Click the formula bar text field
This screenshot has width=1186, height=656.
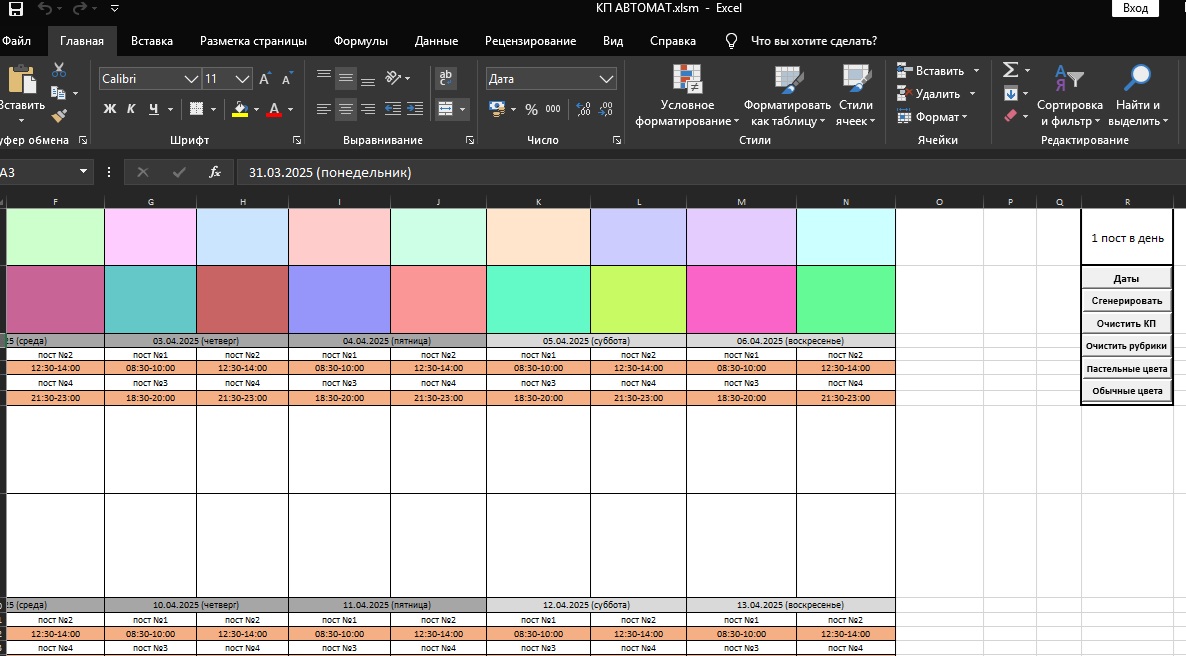(x=711, y=173)
